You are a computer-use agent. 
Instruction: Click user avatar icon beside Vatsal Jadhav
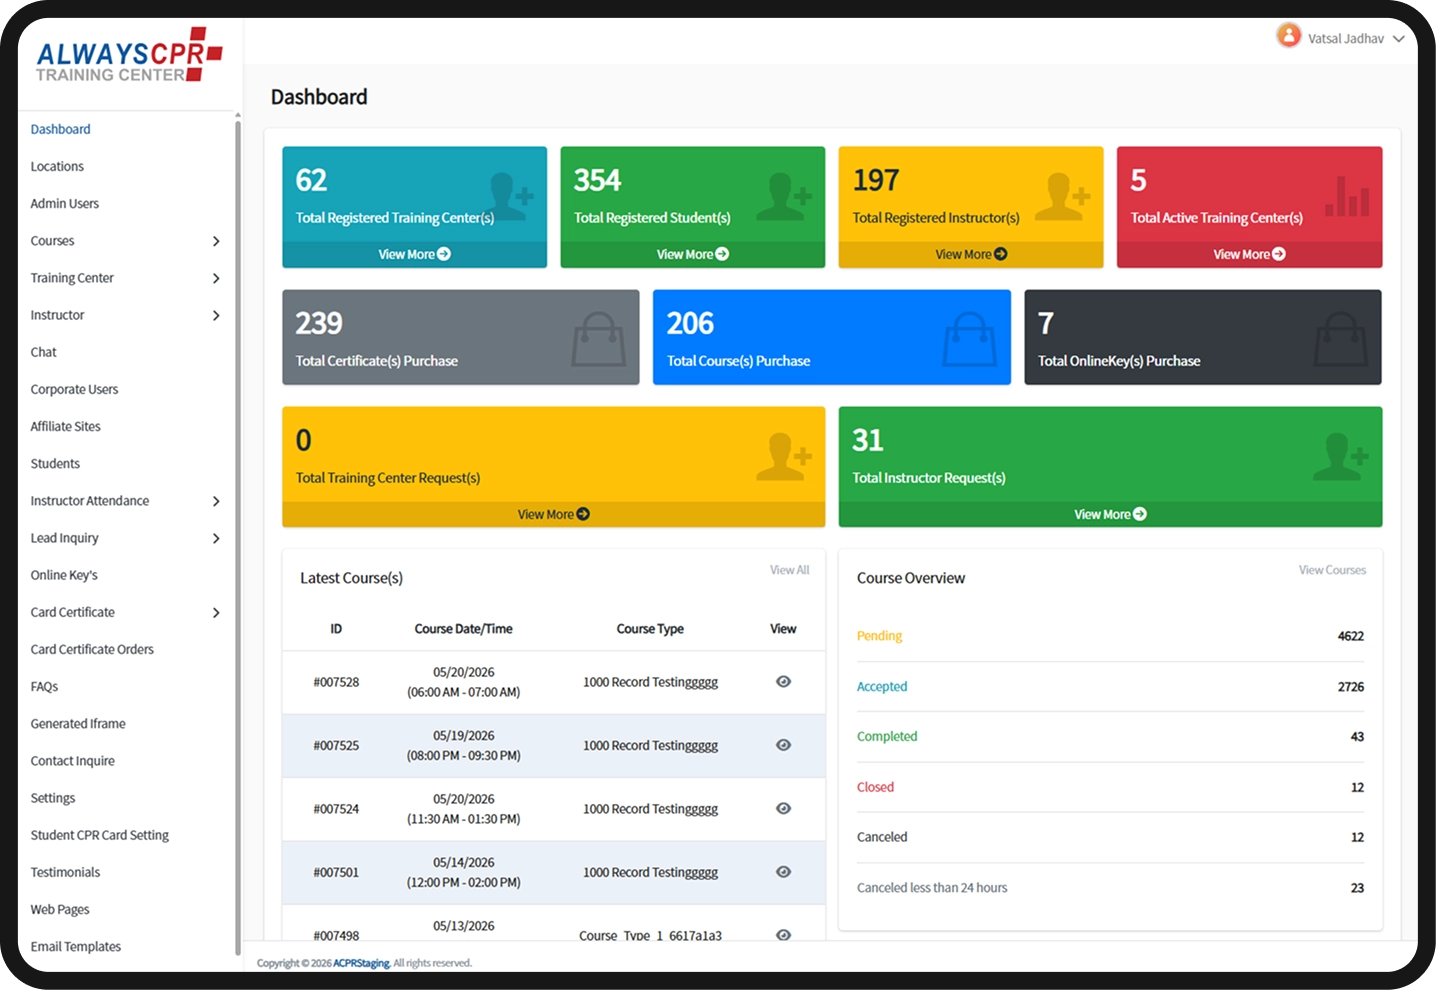1289,37
